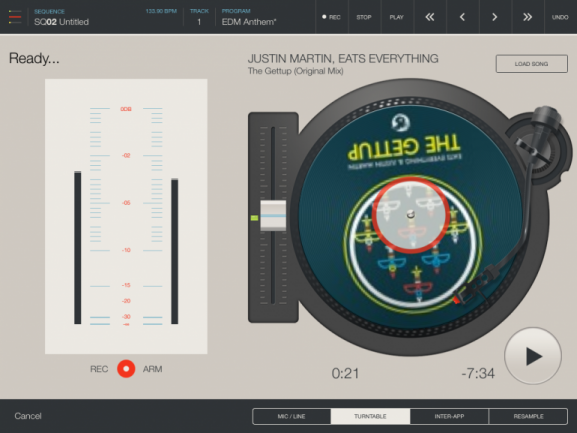This screenshot has width=577, height=433.
Task: Click the song title The Gettup (Original Mix)
Action: point(295,71)
